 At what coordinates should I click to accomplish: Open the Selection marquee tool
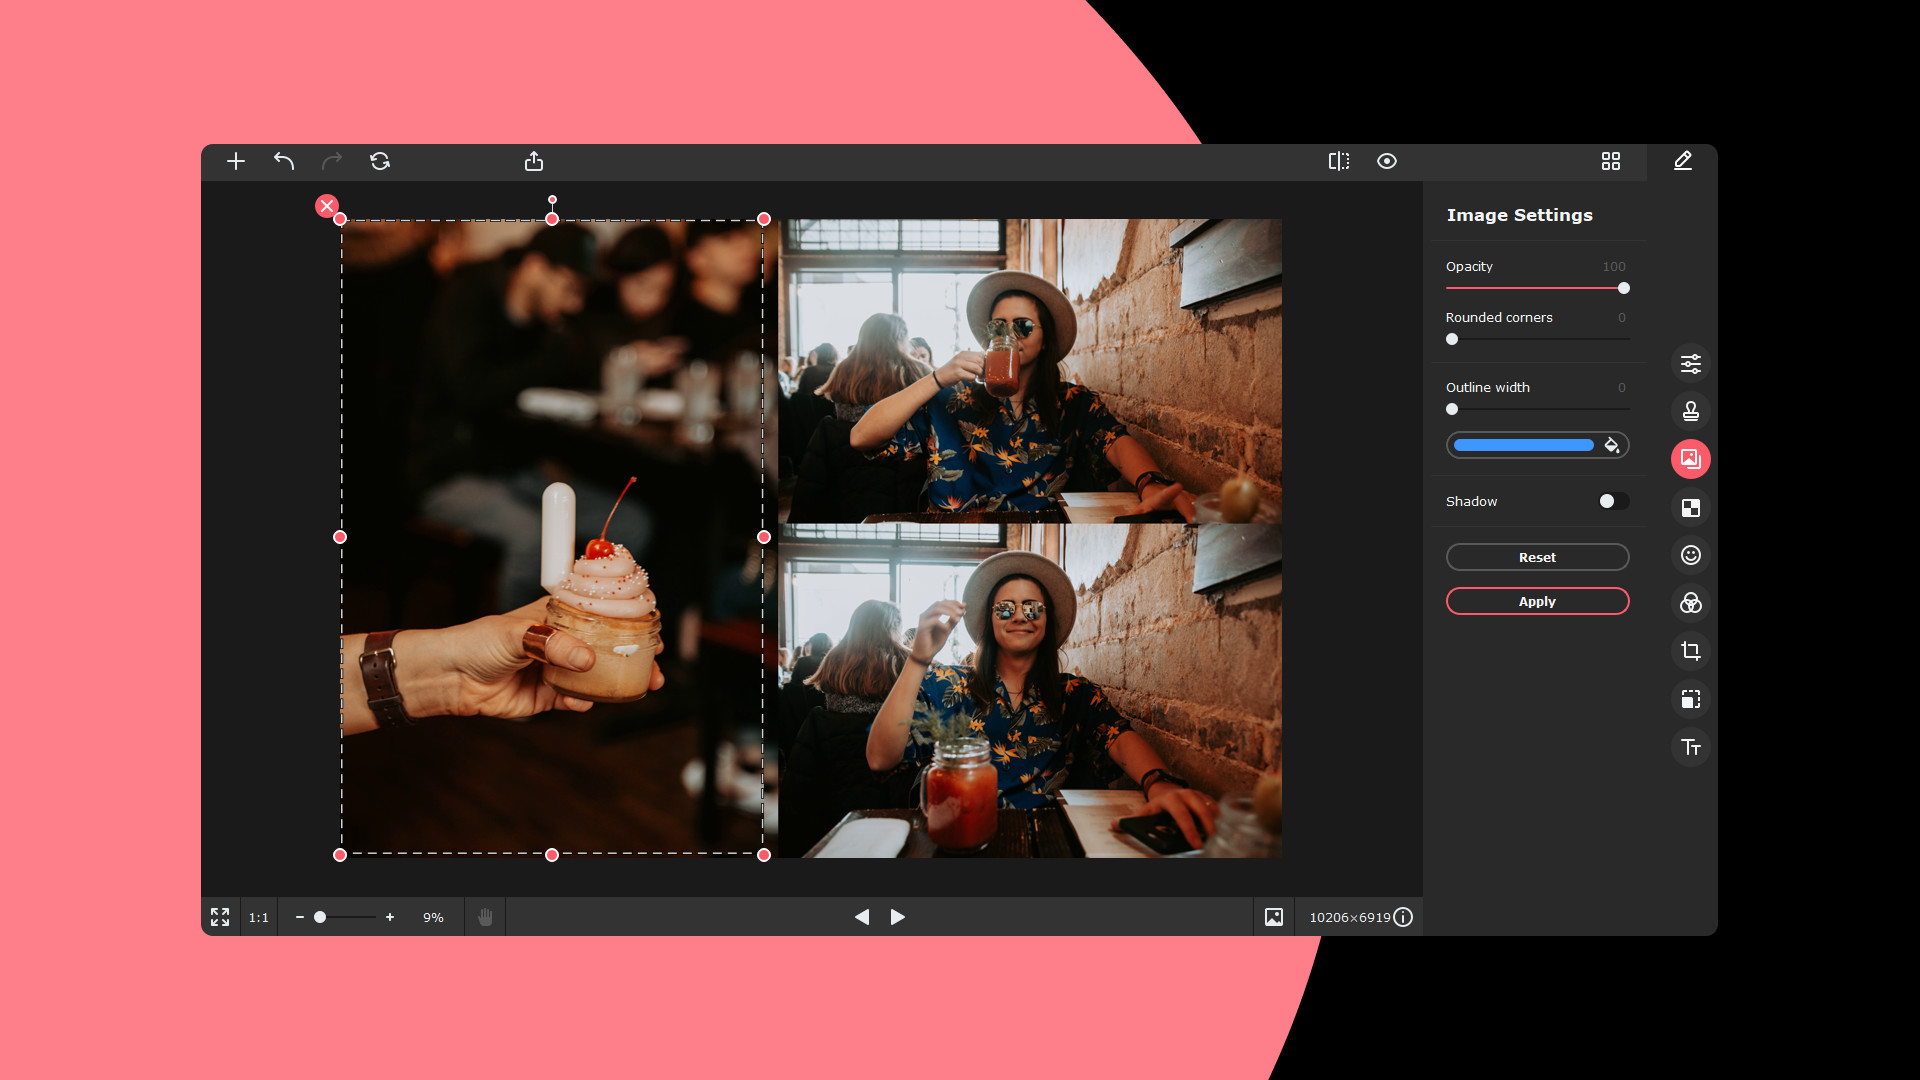[1691, 699]
